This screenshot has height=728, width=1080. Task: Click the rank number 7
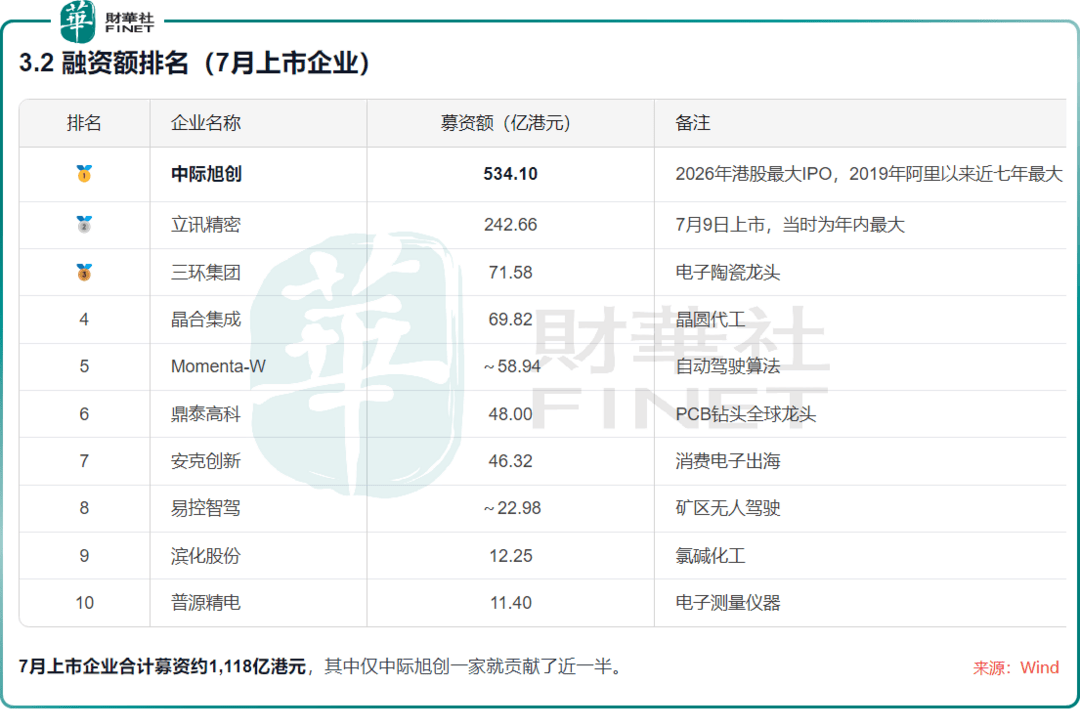coord(84,461)
